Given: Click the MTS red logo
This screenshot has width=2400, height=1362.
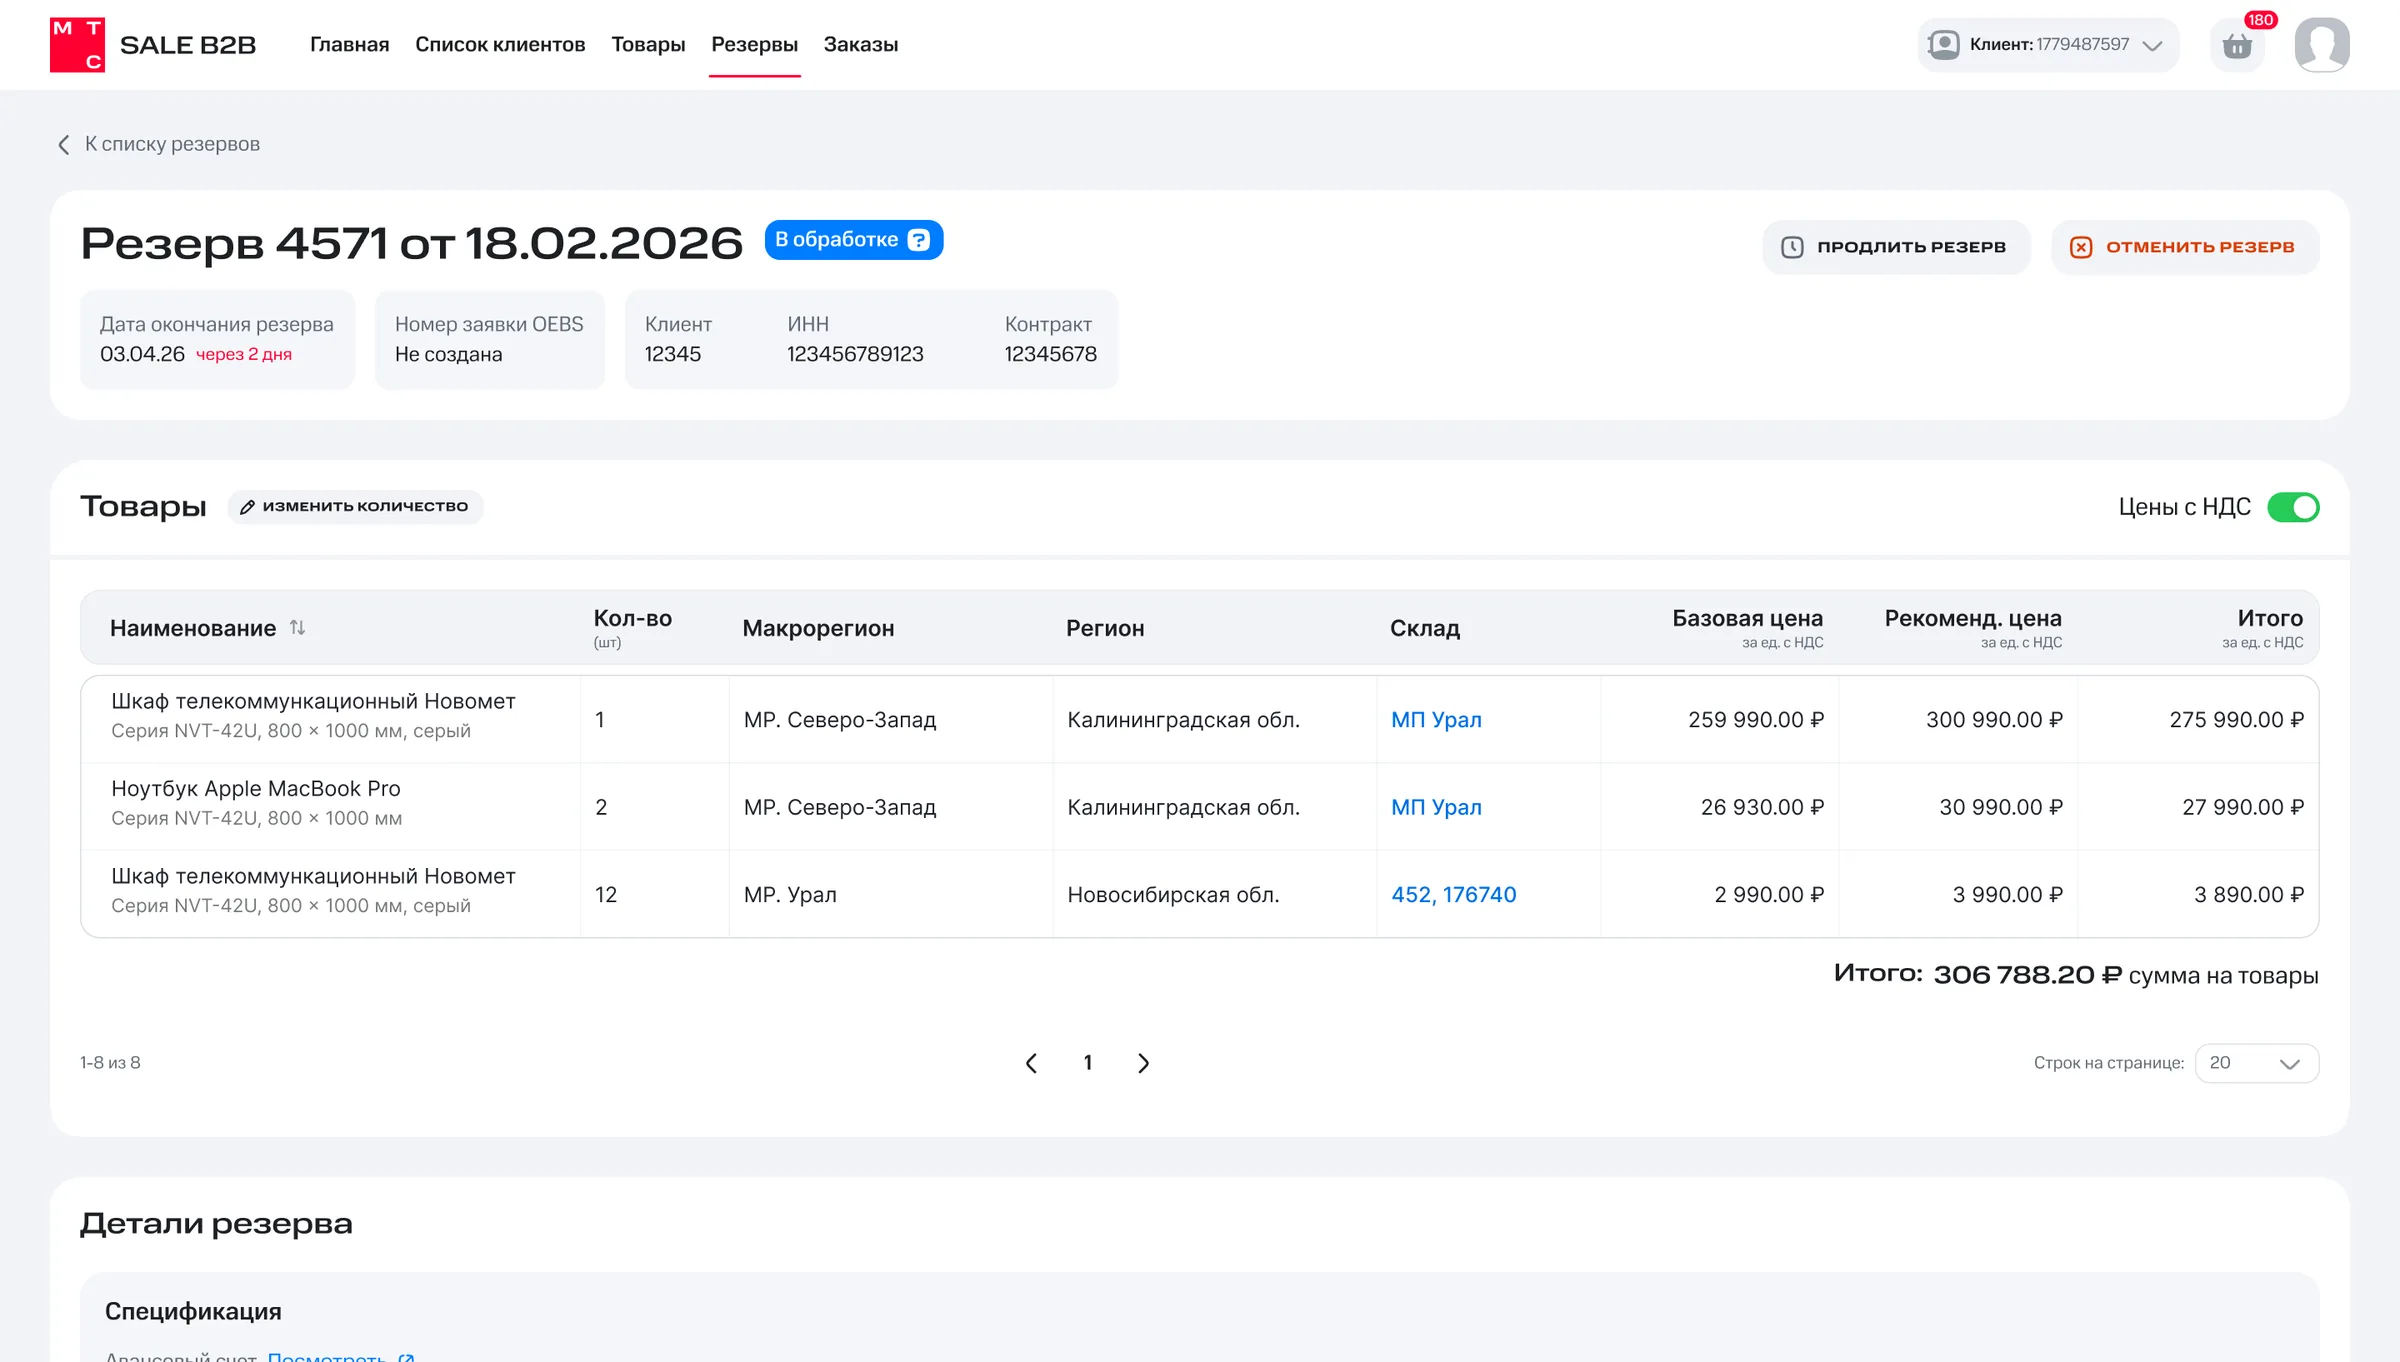Looking at the screenshot, I should [x=77, y=45].
